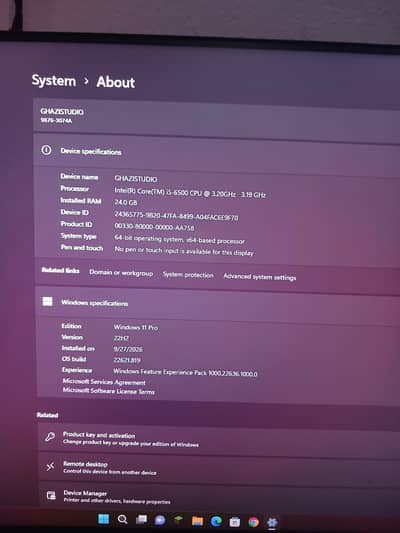Click the Device specifications info icon
The height and width of the screenshot is (533, 400).
click(47, 150)
